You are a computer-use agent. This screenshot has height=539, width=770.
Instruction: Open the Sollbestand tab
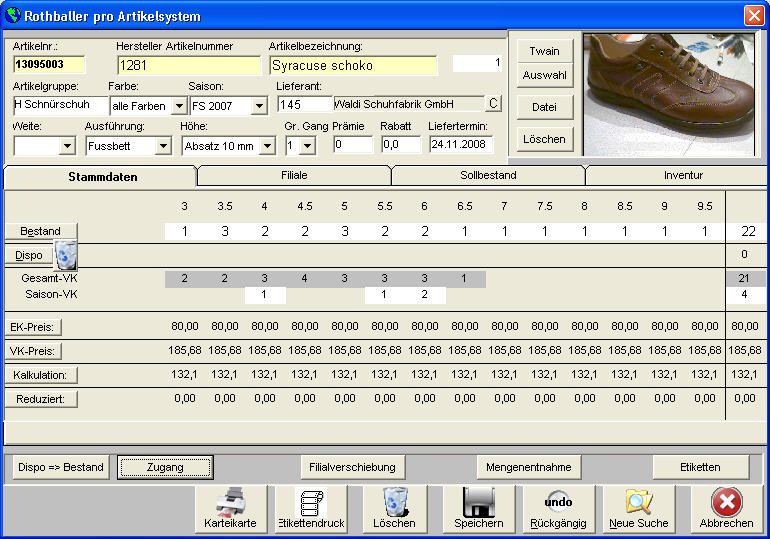coord(488,175)
